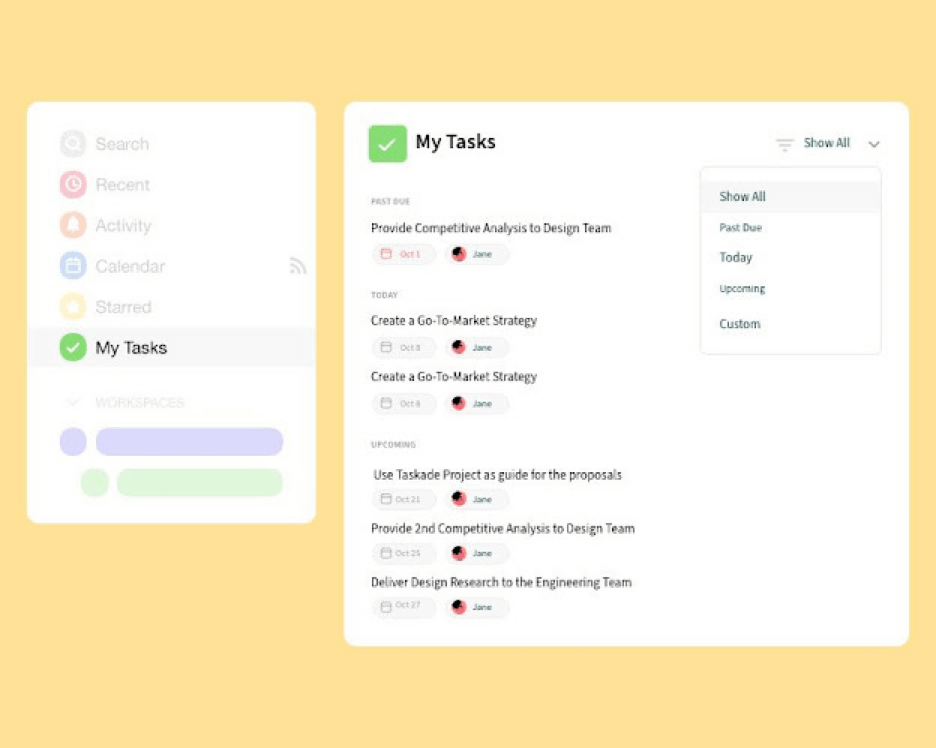Open task Provide Competitive Analysis to Design Team
The image size is (936, 748).
(491, 228)
